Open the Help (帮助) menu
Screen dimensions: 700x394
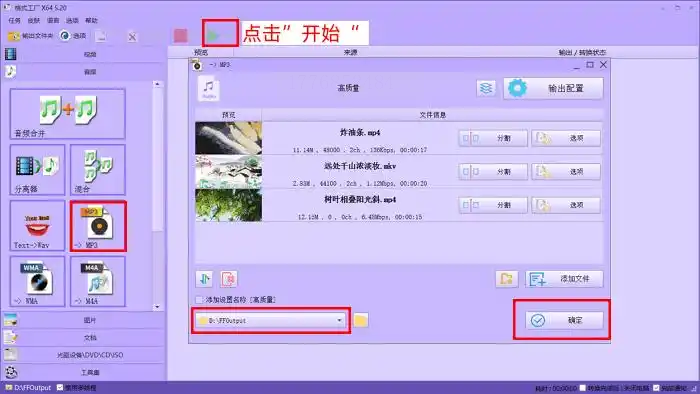[92, 21]
